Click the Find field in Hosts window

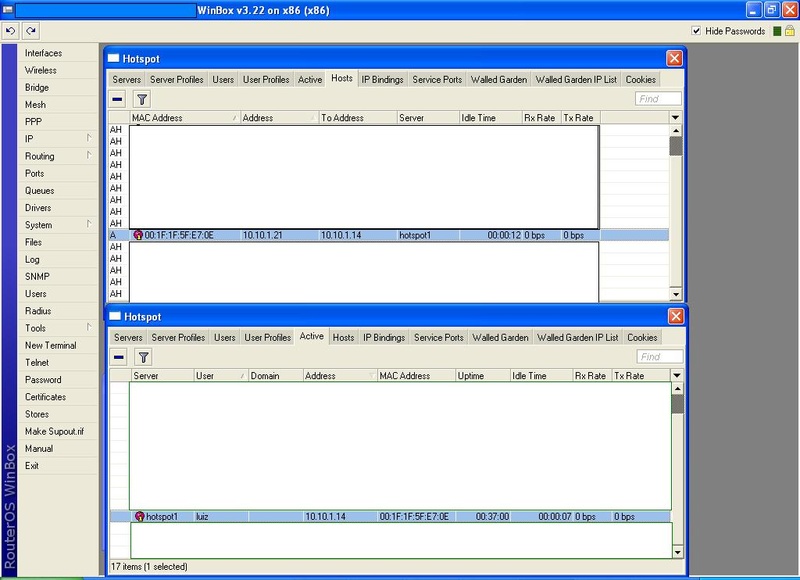pos(658,98)
